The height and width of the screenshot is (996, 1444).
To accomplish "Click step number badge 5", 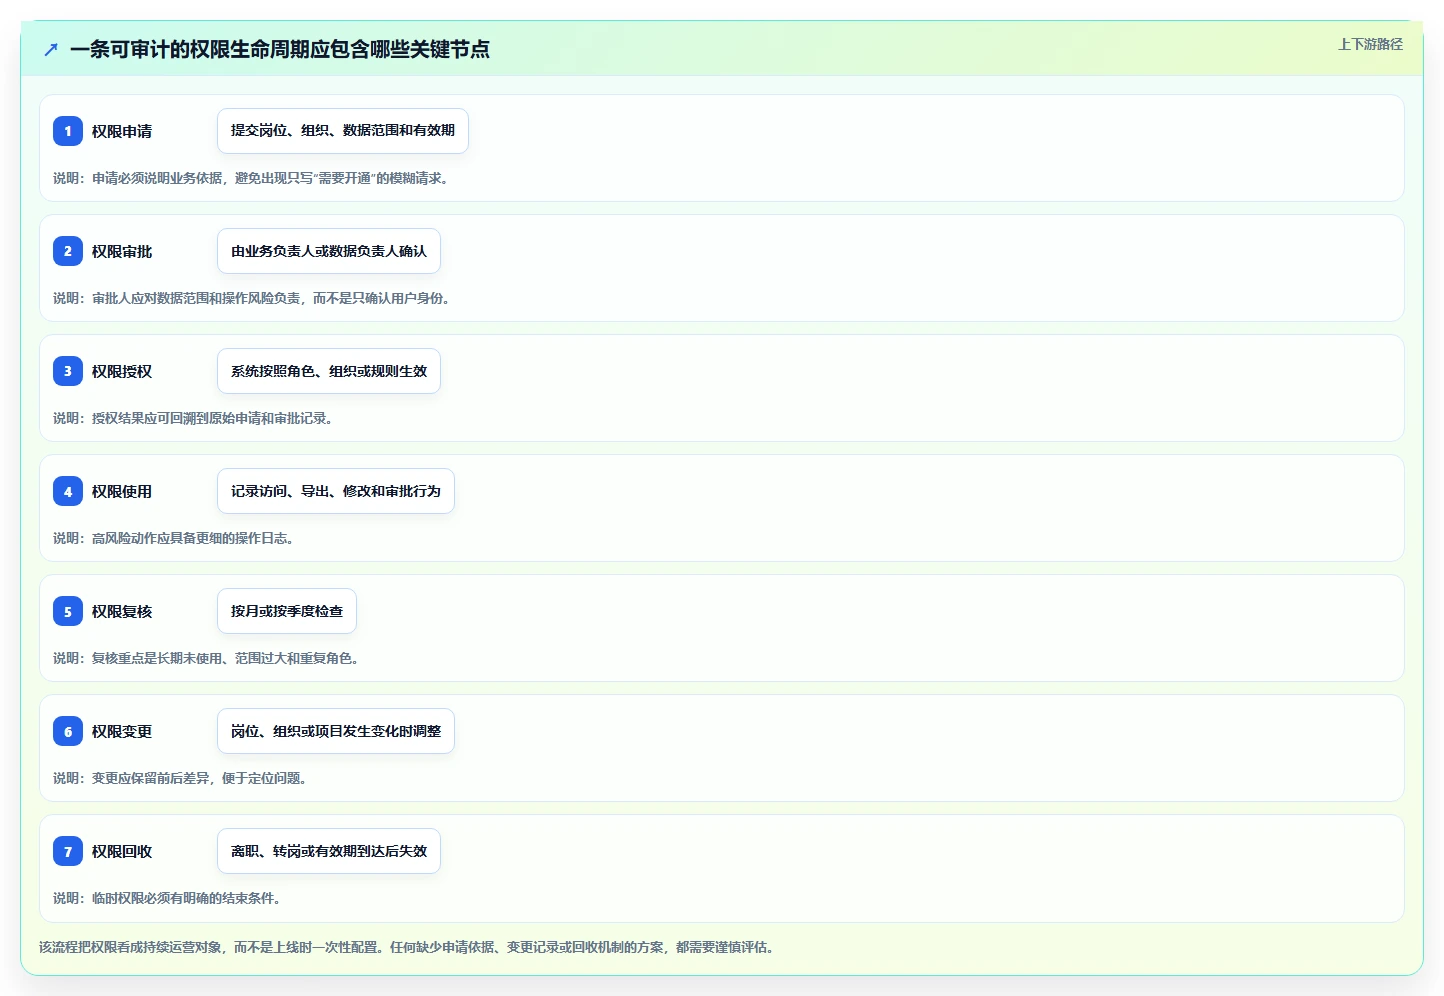I will [68, 611].
